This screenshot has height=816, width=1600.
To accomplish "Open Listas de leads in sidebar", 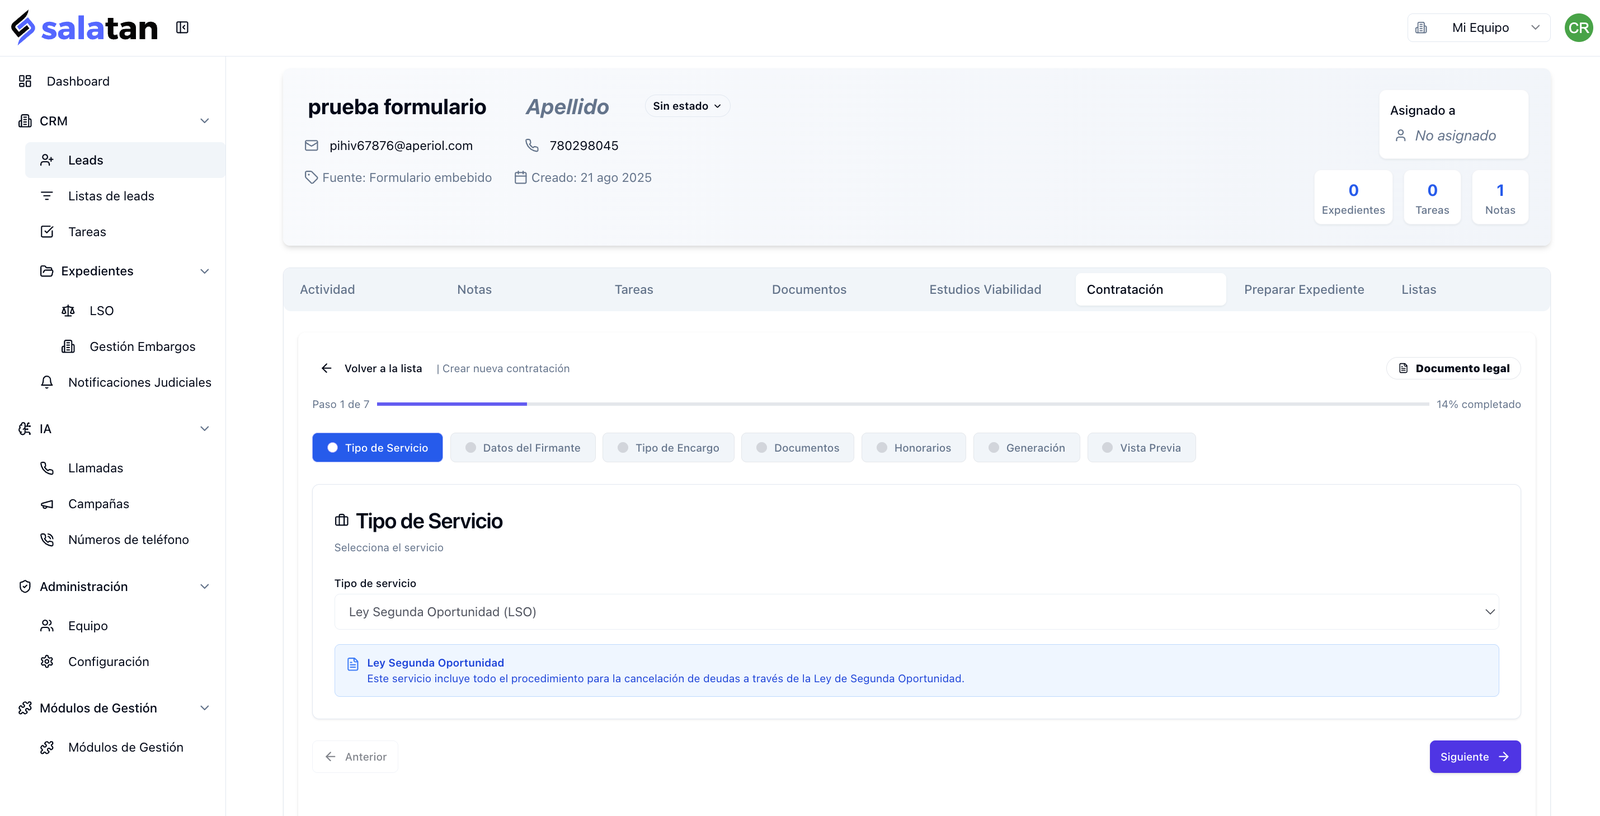I will click(x=125, y=196).
